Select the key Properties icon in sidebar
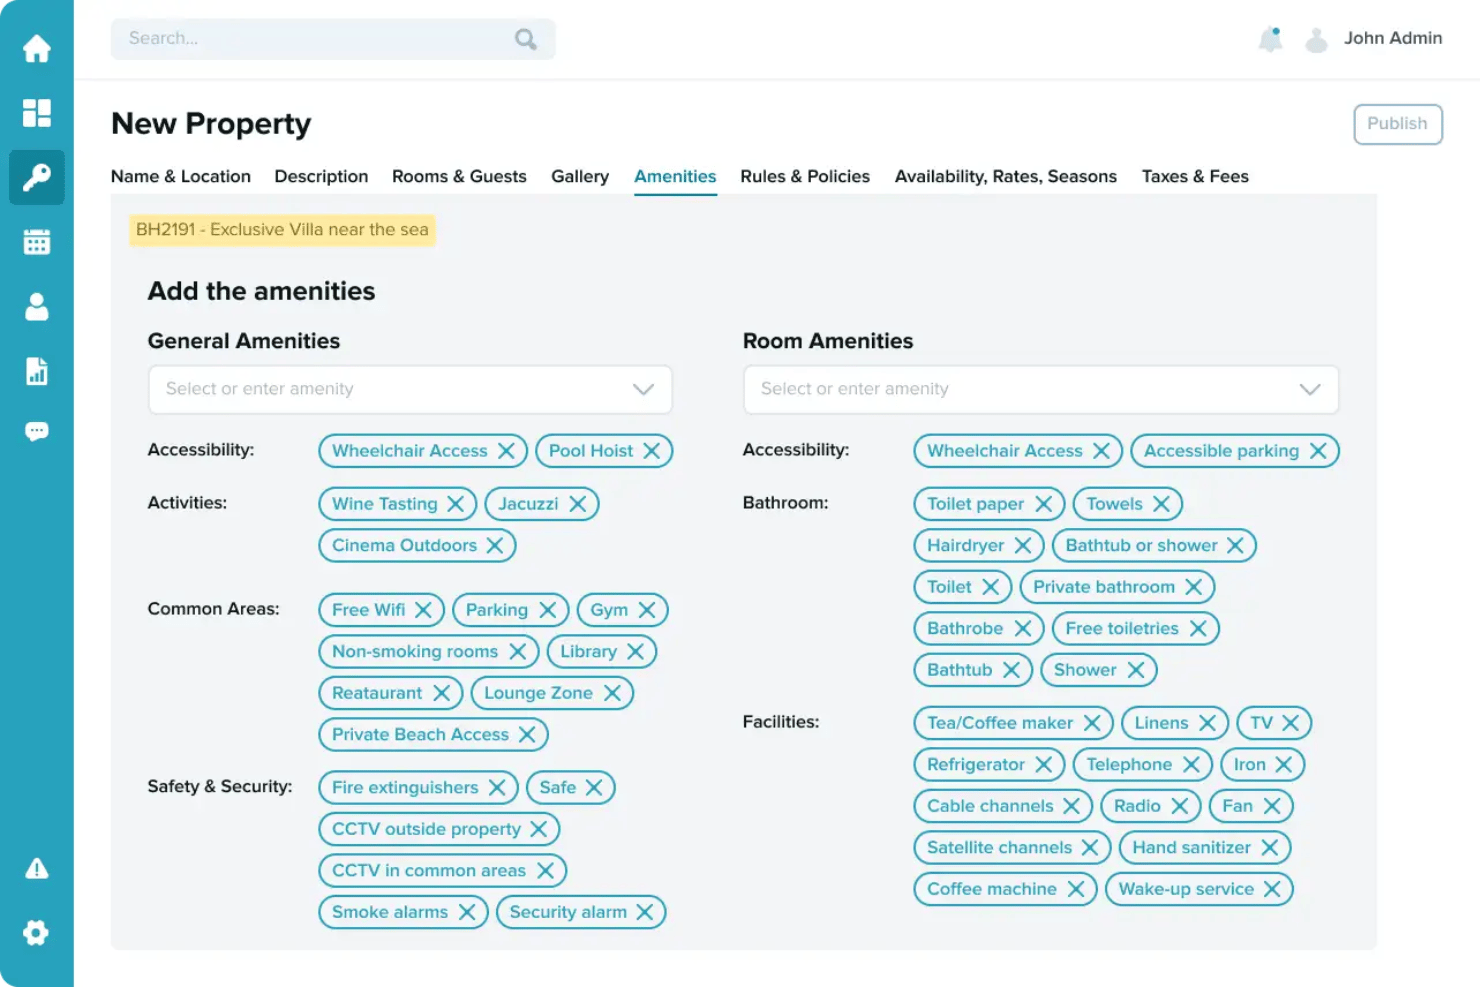Screen dimensions: 1480x987 [x=37, y=178]
